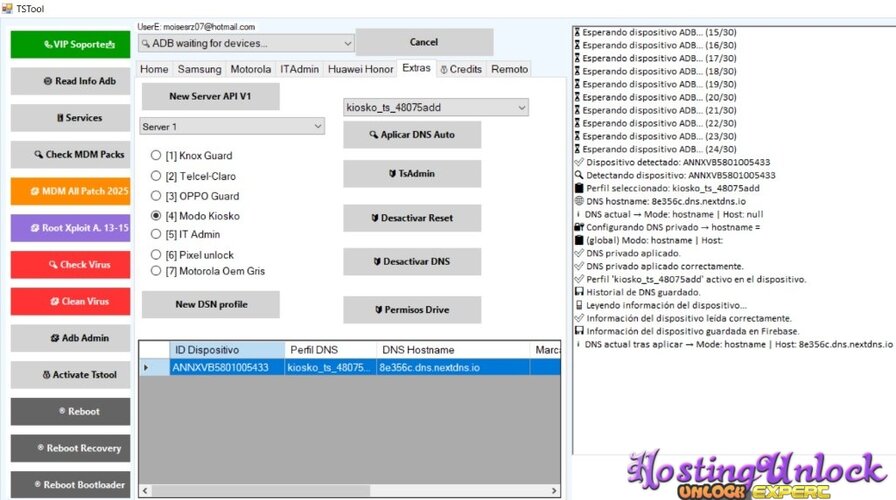This screenshot has width=896, height=500.
Task: Click the Desactivar Reset button
Action: 412,218
